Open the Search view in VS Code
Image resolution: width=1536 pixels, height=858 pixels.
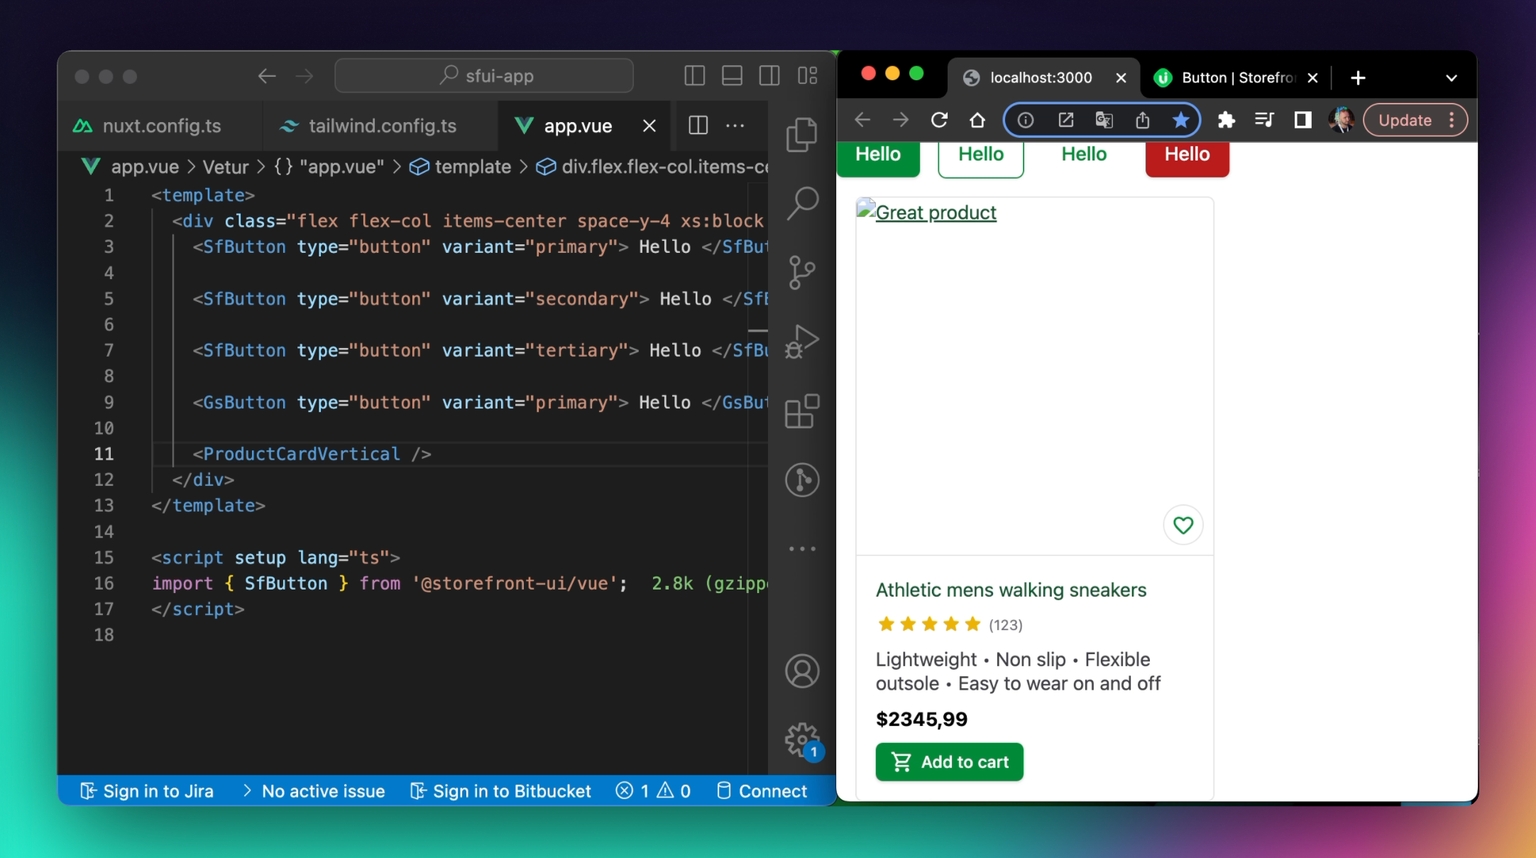click(802, 203)
